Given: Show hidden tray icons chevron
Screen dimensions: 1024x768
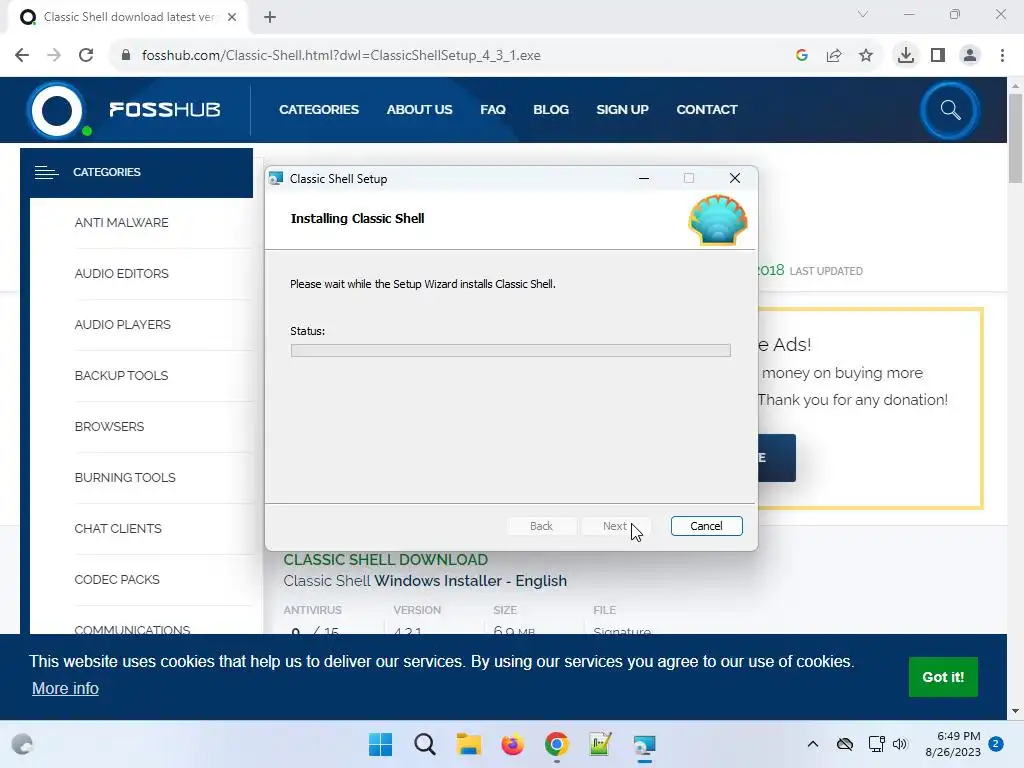Looking at the screenshot, I should tap(812, 744).
